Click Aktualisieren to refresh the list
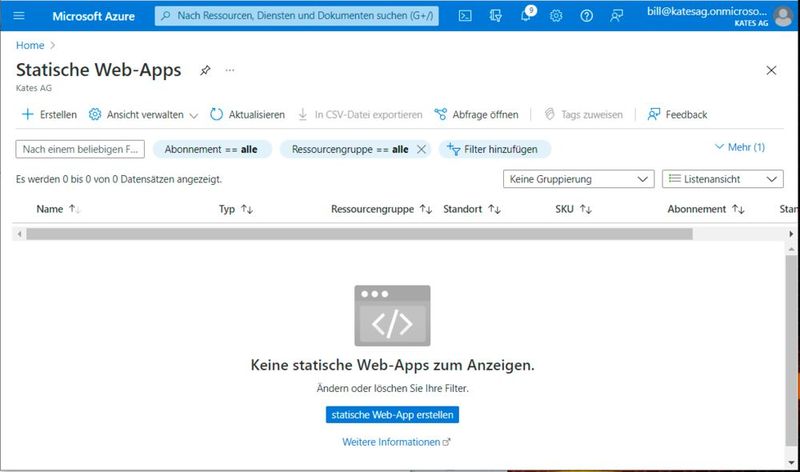Viewport: 800px width, 472px height. tap(247, 115)
